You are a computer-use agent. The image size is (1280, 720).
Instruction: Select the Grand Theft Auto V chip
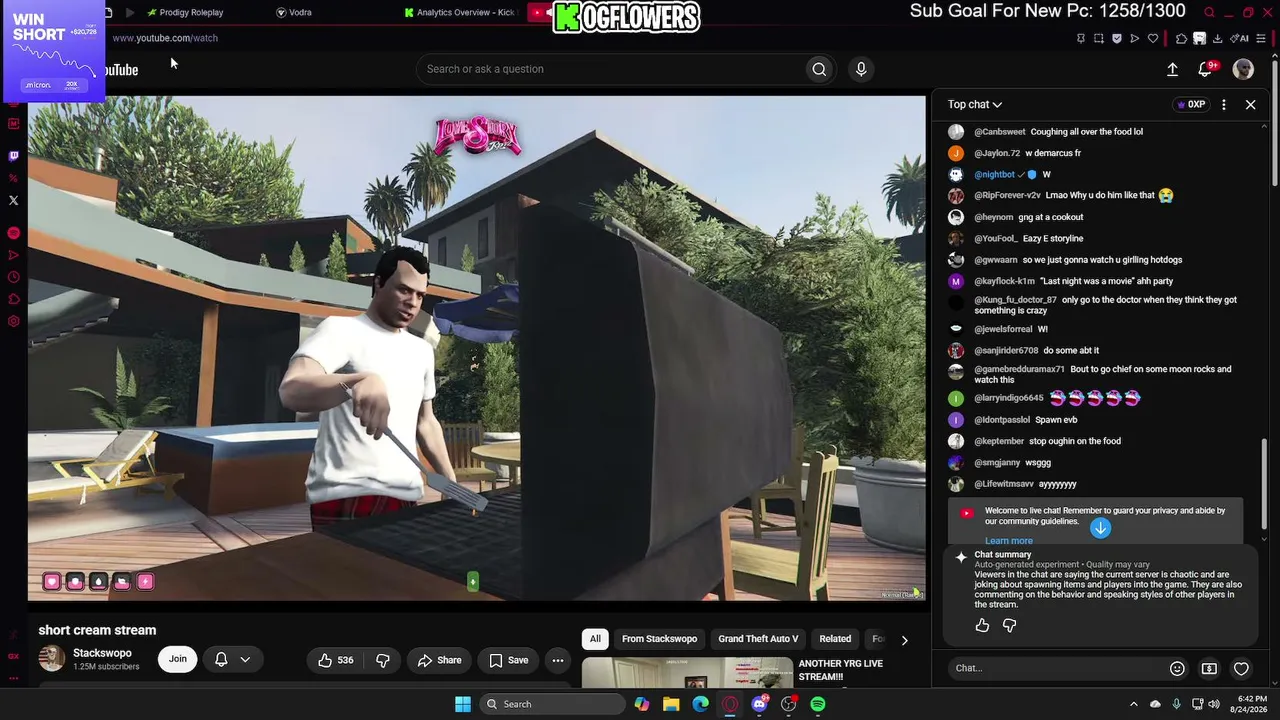(x=758, y=639)
